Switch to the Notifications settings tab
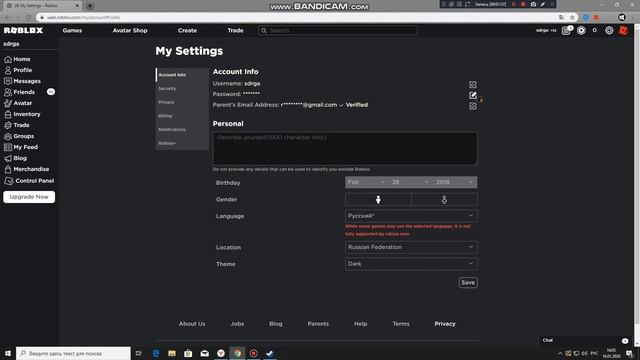This screenshot has height=360, width=640. click(x=182, y=129)
